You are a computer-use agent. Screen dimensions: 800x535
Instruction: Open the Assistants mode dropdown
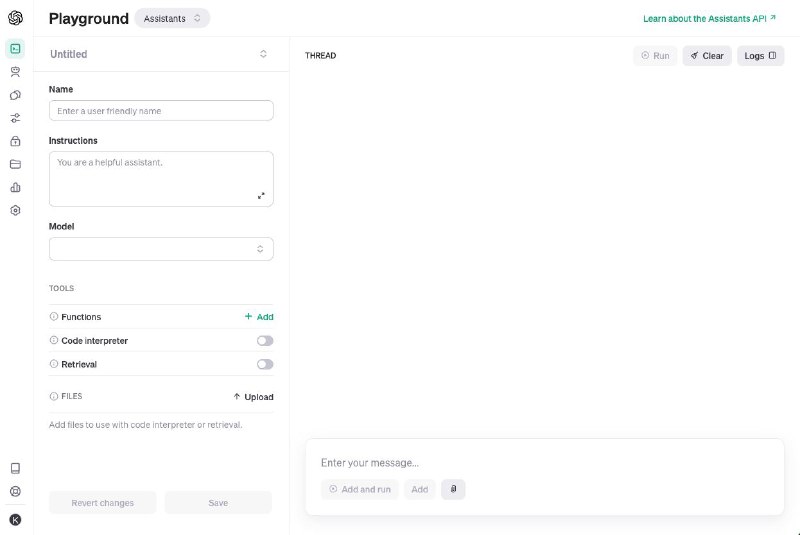click(172, 18)
